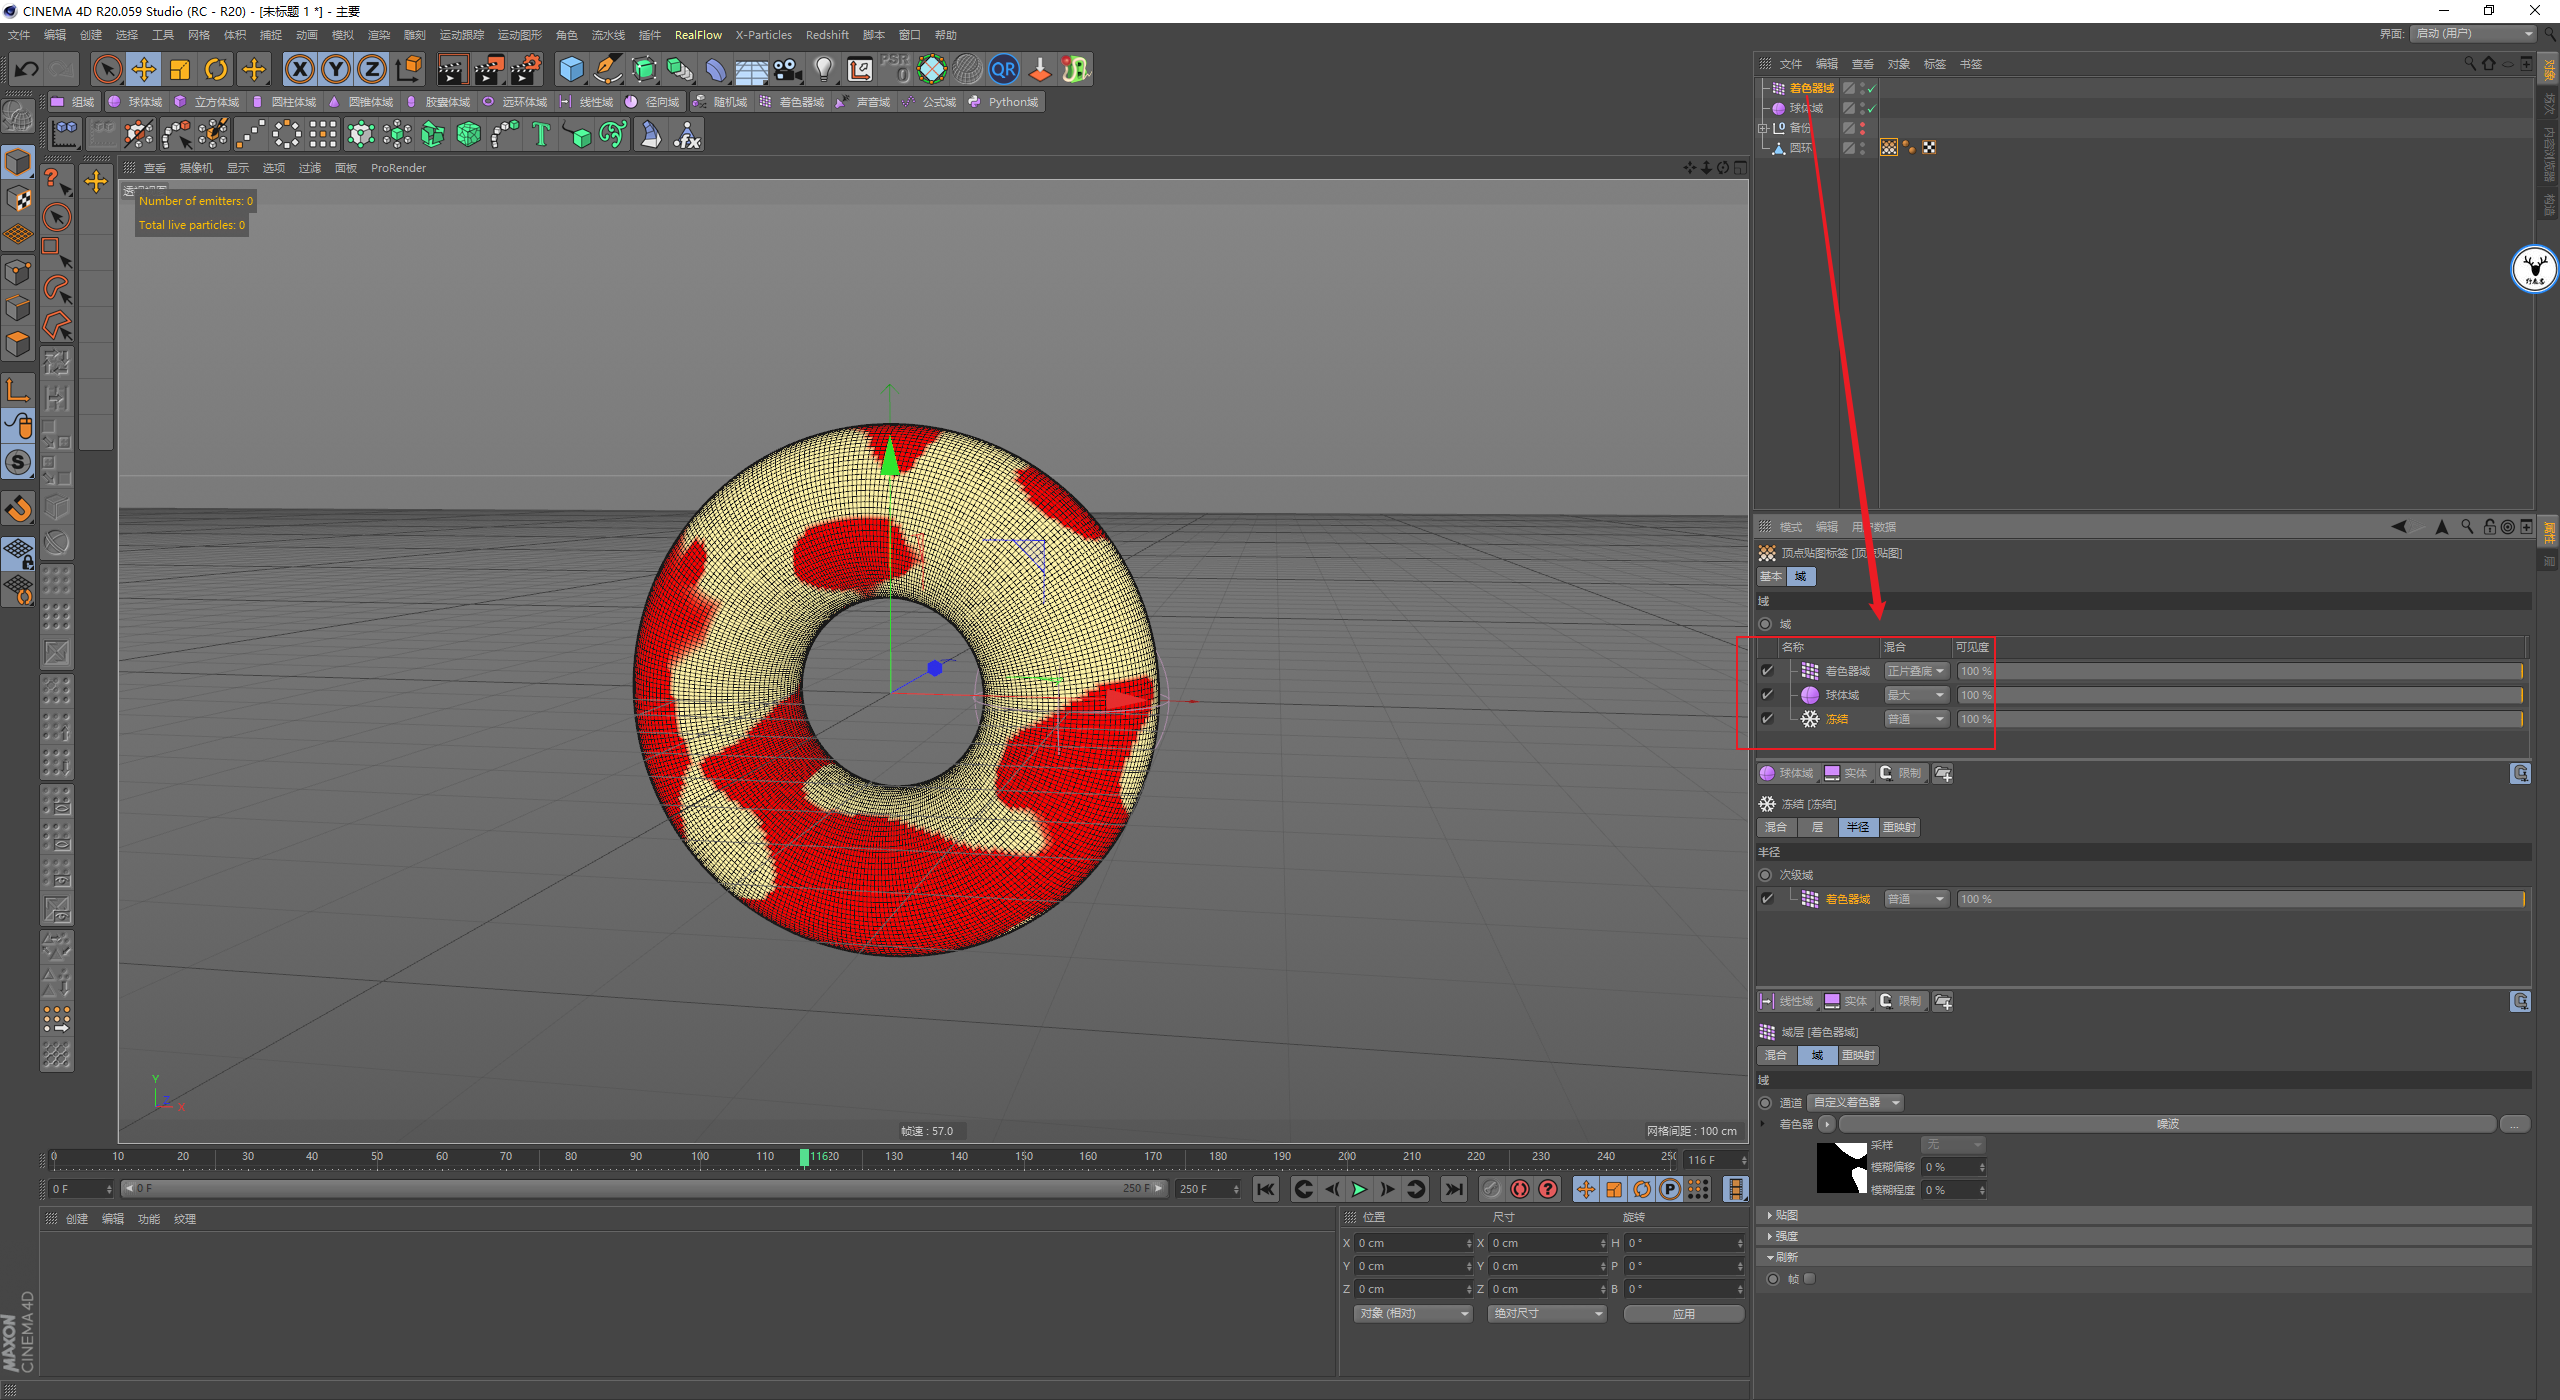
Task: Click the 应用 apply button
Action: click(x=1683, y=1314)
